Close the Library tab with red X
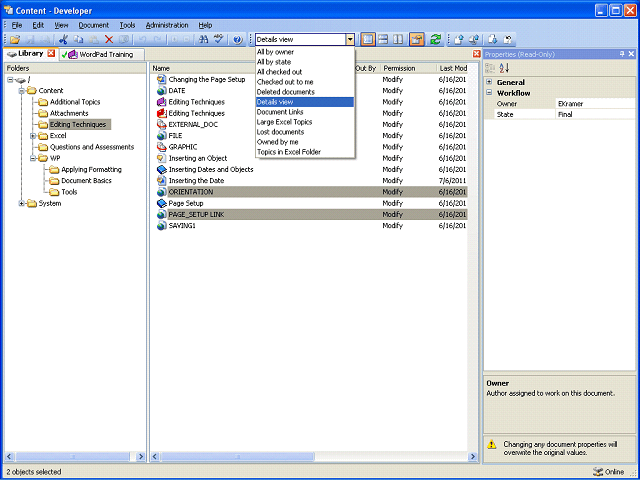Screen dimensions: 640x480 51,53
